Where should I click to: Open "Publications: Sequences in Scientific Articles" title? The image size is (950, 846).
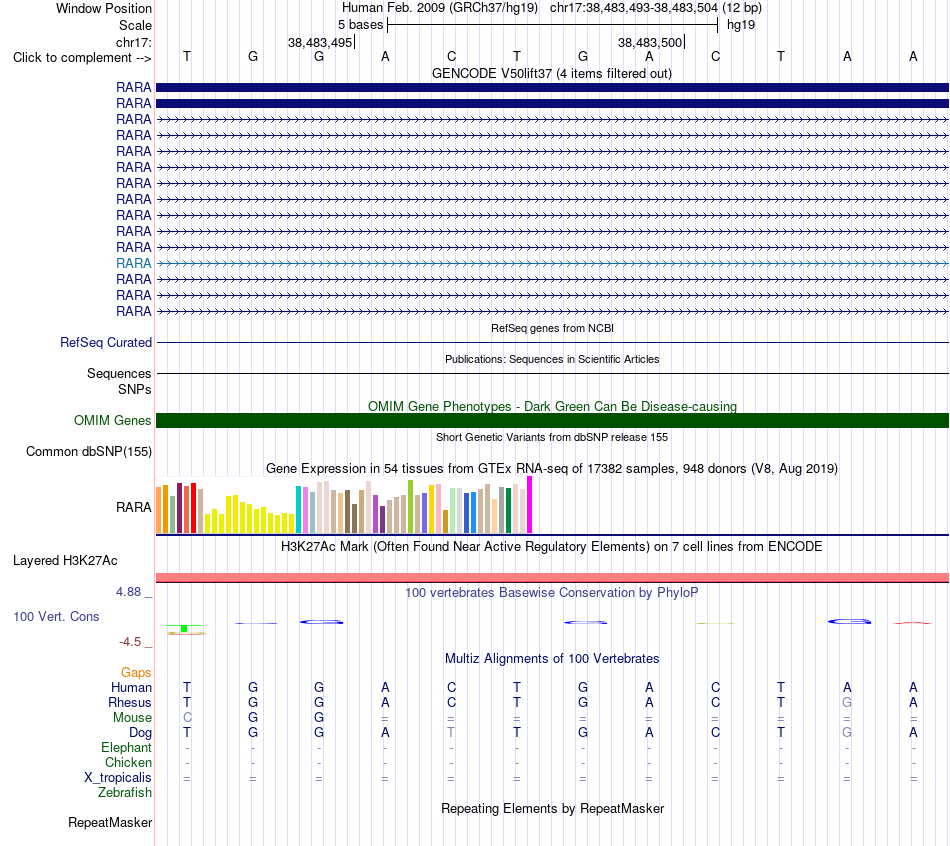click(x=552, y=359)
